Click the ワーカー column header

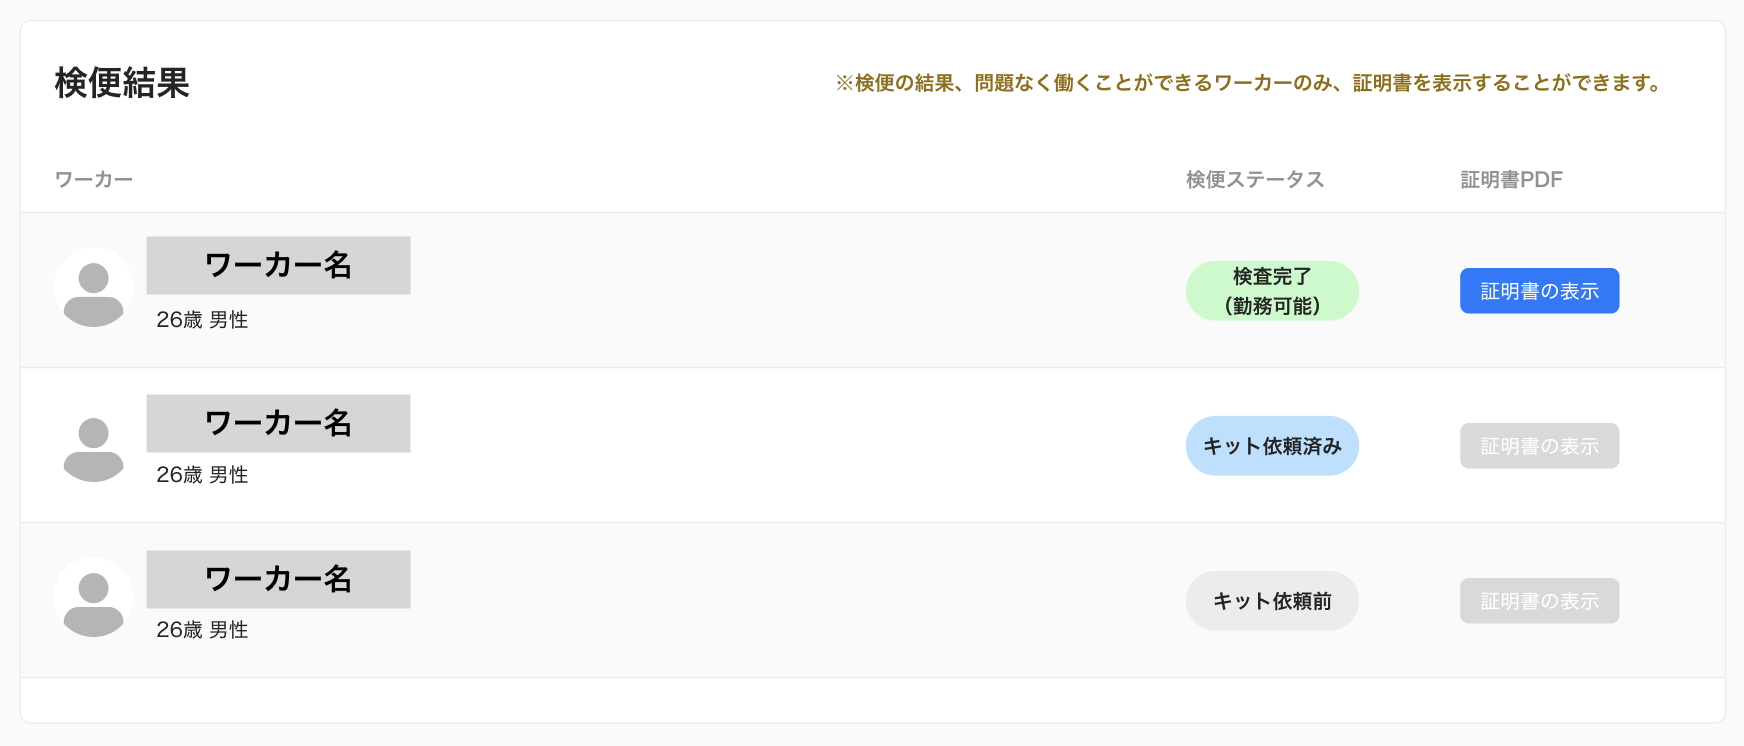(94, 180)
